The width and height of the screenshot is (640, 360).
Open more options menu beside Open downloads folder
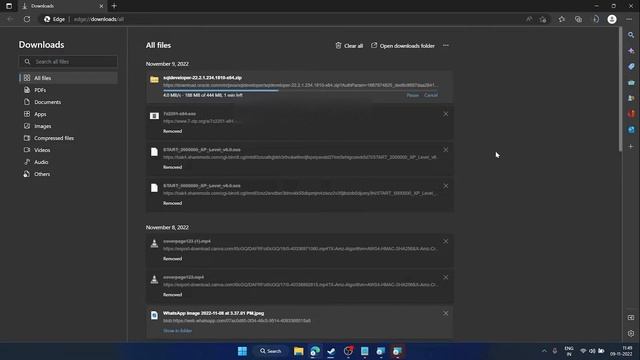tap(446, 45)
